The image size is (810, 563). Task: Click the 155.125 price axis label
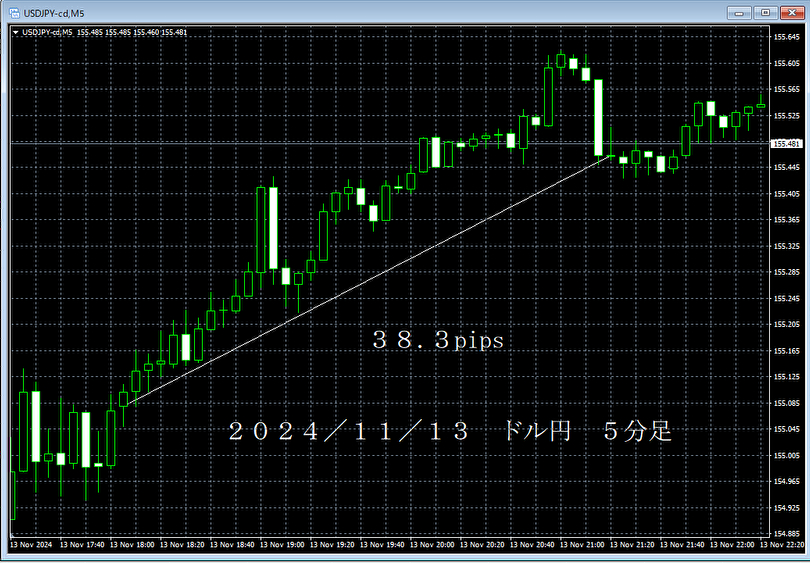click(x=786, y=377)
